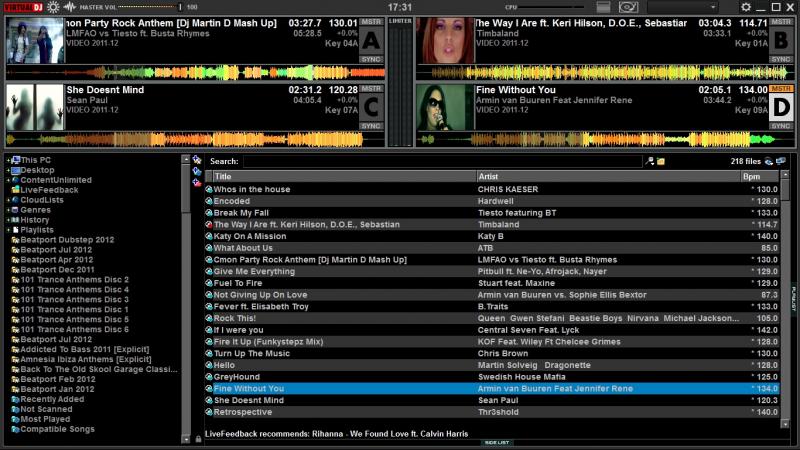Open the vertical PLAYLIST side tab
The width and height of the screenshot is (800, 450).
point(794,298)
